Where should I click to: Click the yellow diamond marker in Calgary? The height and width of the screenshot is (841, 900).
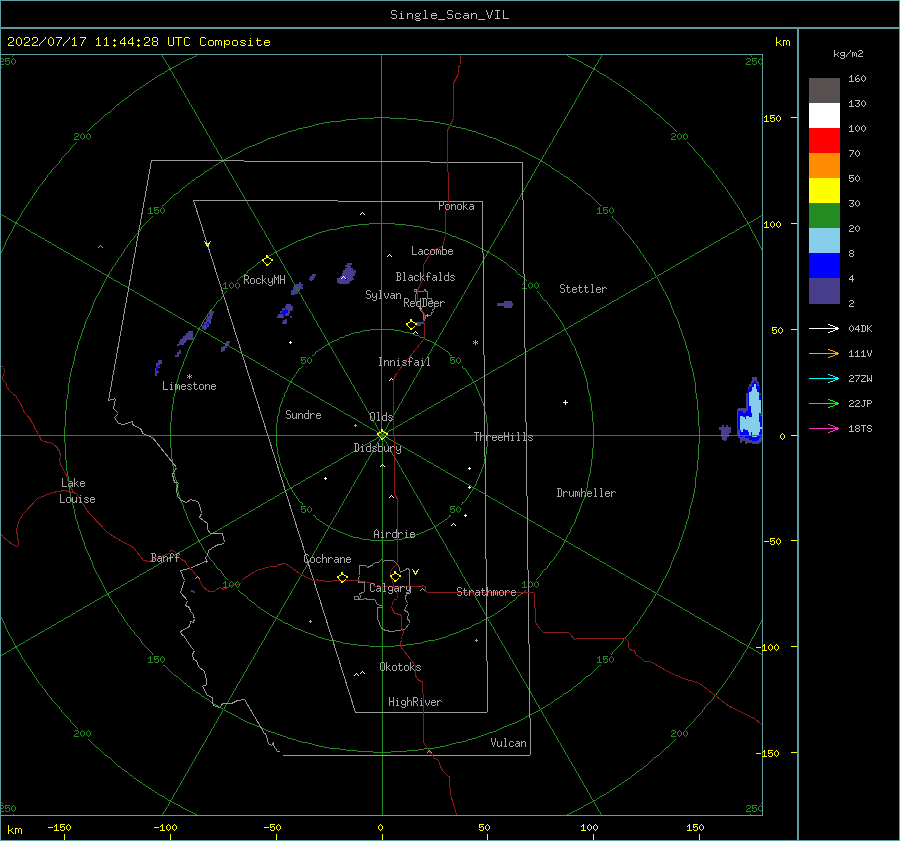395,576
